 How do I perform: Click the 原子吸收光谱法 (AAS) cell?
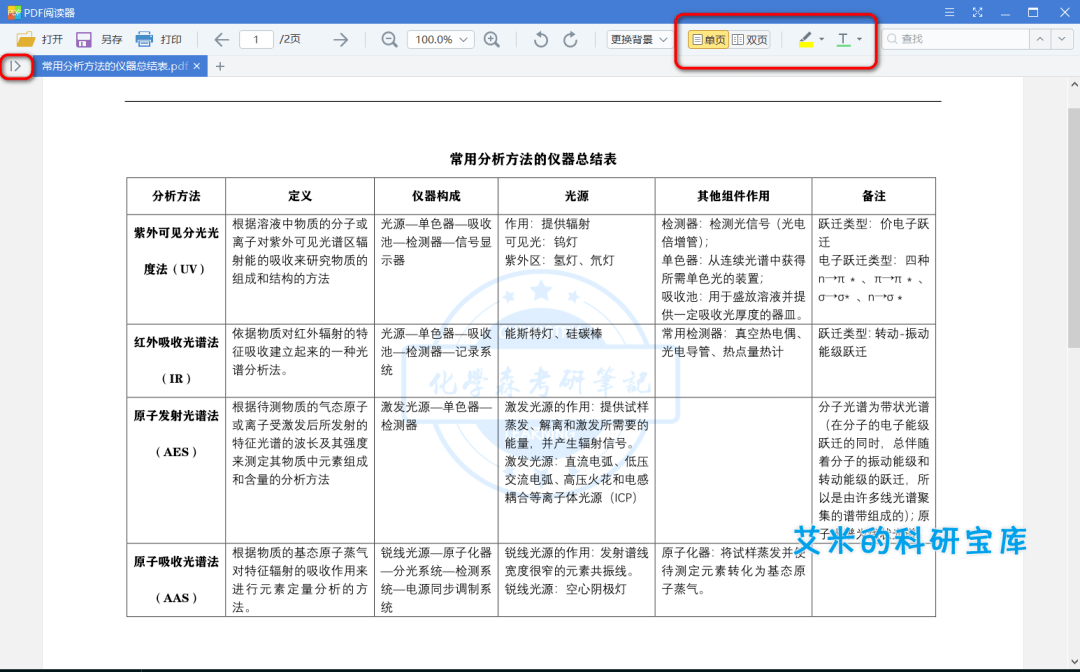click(x=176, y=580)
